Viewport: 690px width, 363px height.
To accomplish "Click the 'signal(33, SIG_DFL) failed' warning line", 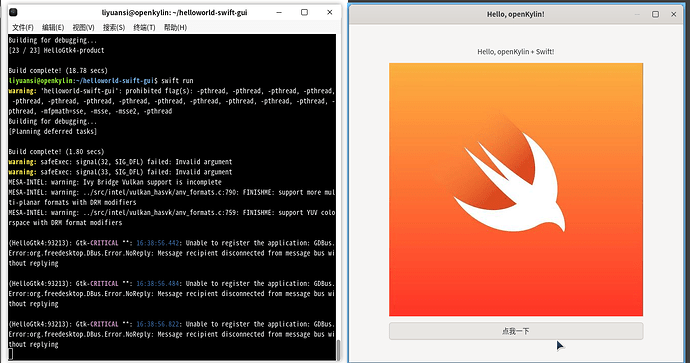I will [120, 172].
